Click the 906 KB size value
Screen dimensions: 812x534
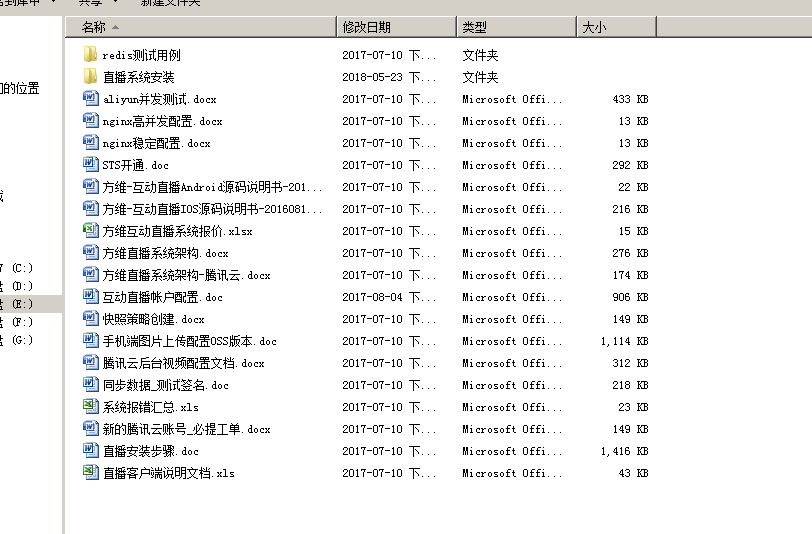tap(630, 297)
